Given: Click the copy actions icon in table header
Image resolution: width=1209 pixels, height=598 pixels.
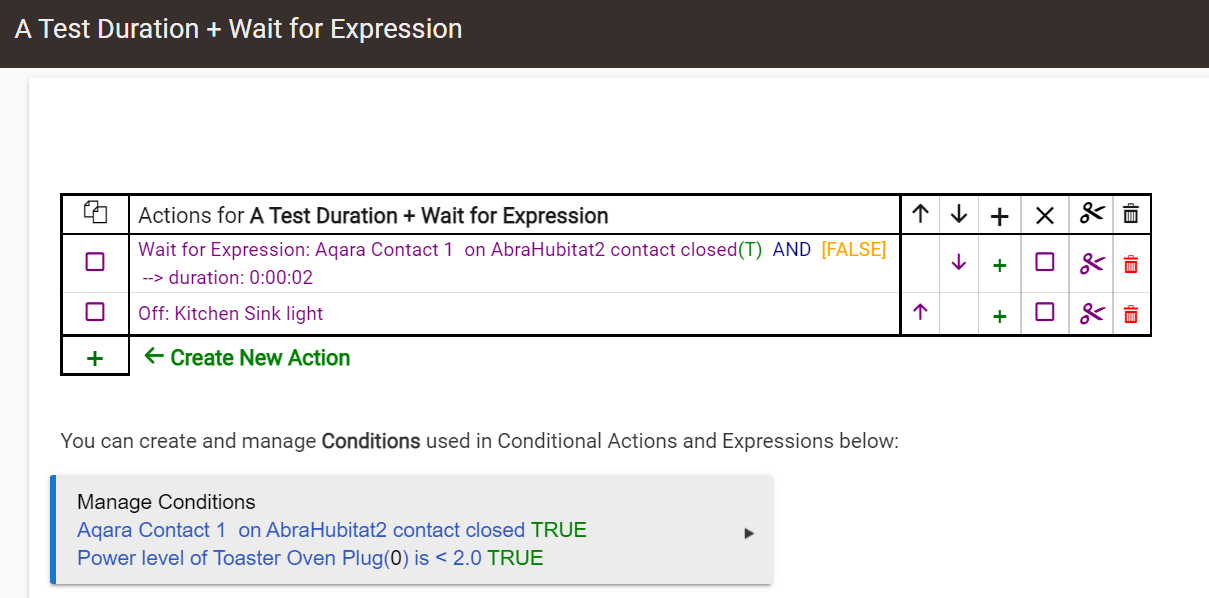Looking at the screenshot, I should 95,212.
